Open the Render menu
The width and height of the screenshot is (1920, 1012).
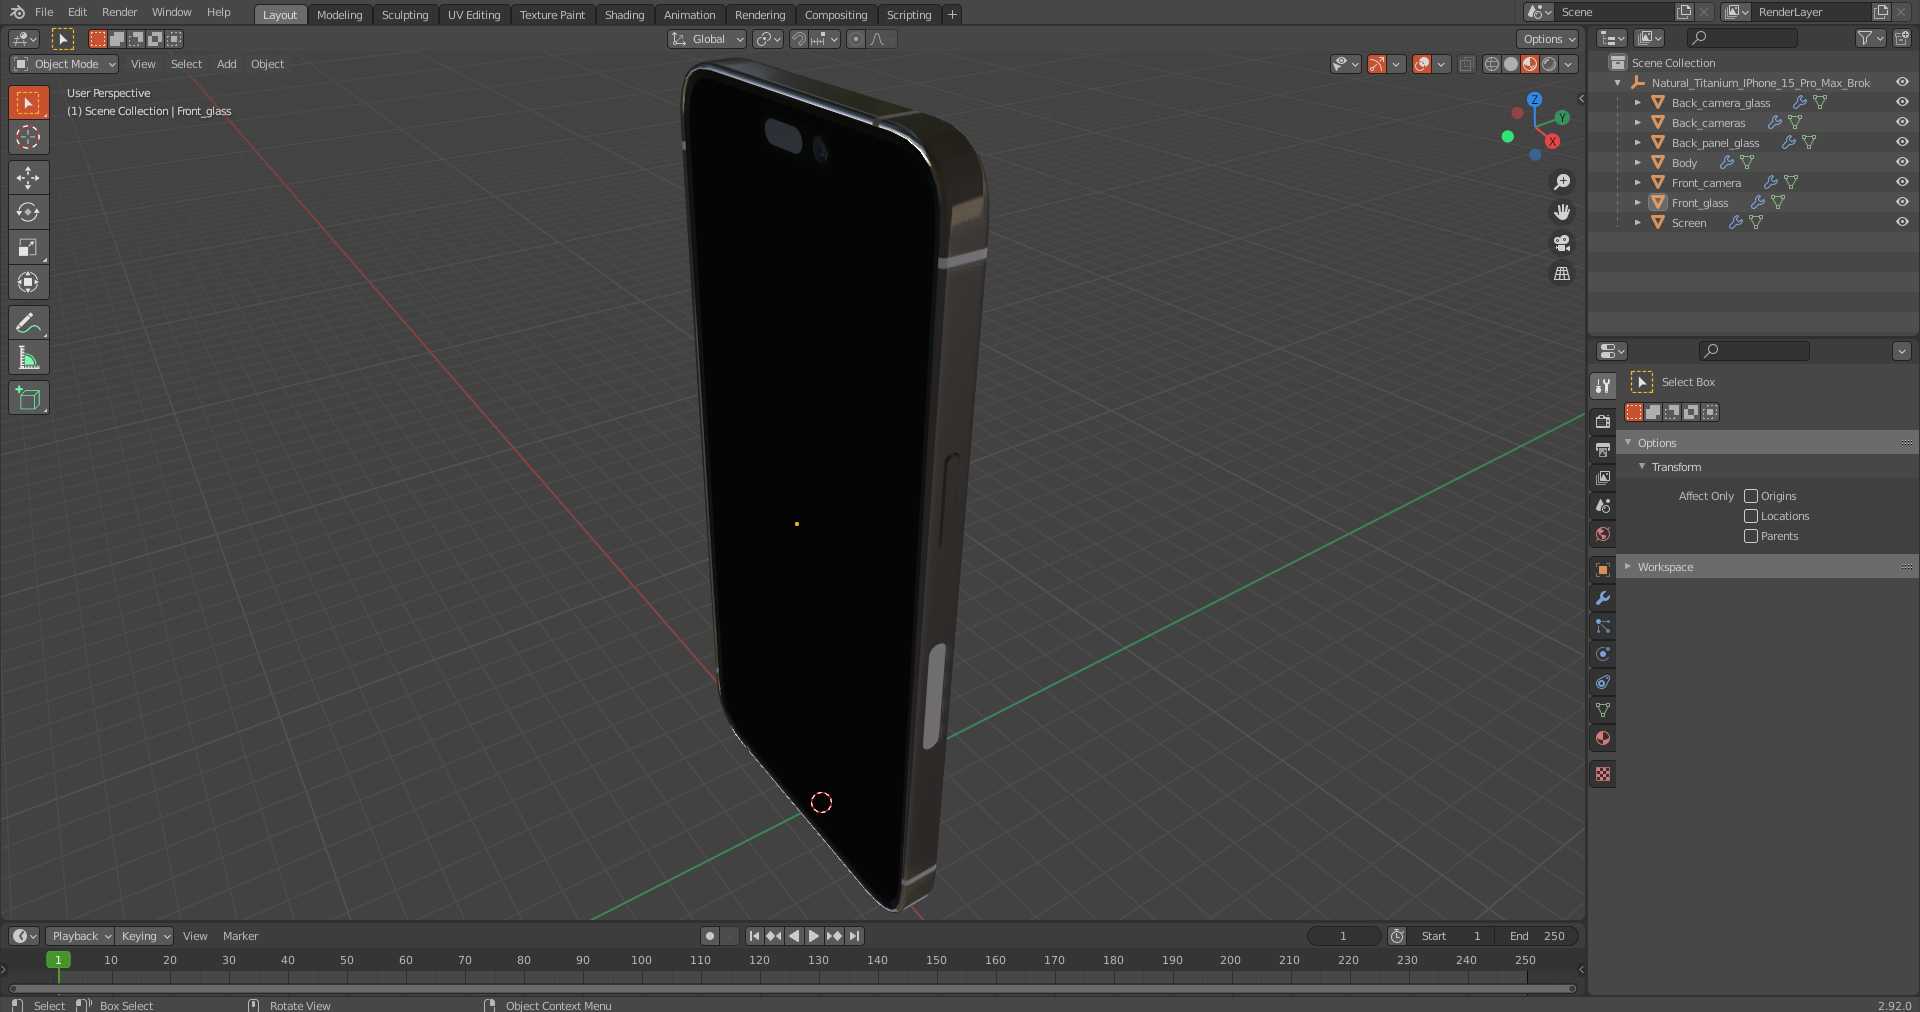119,12
